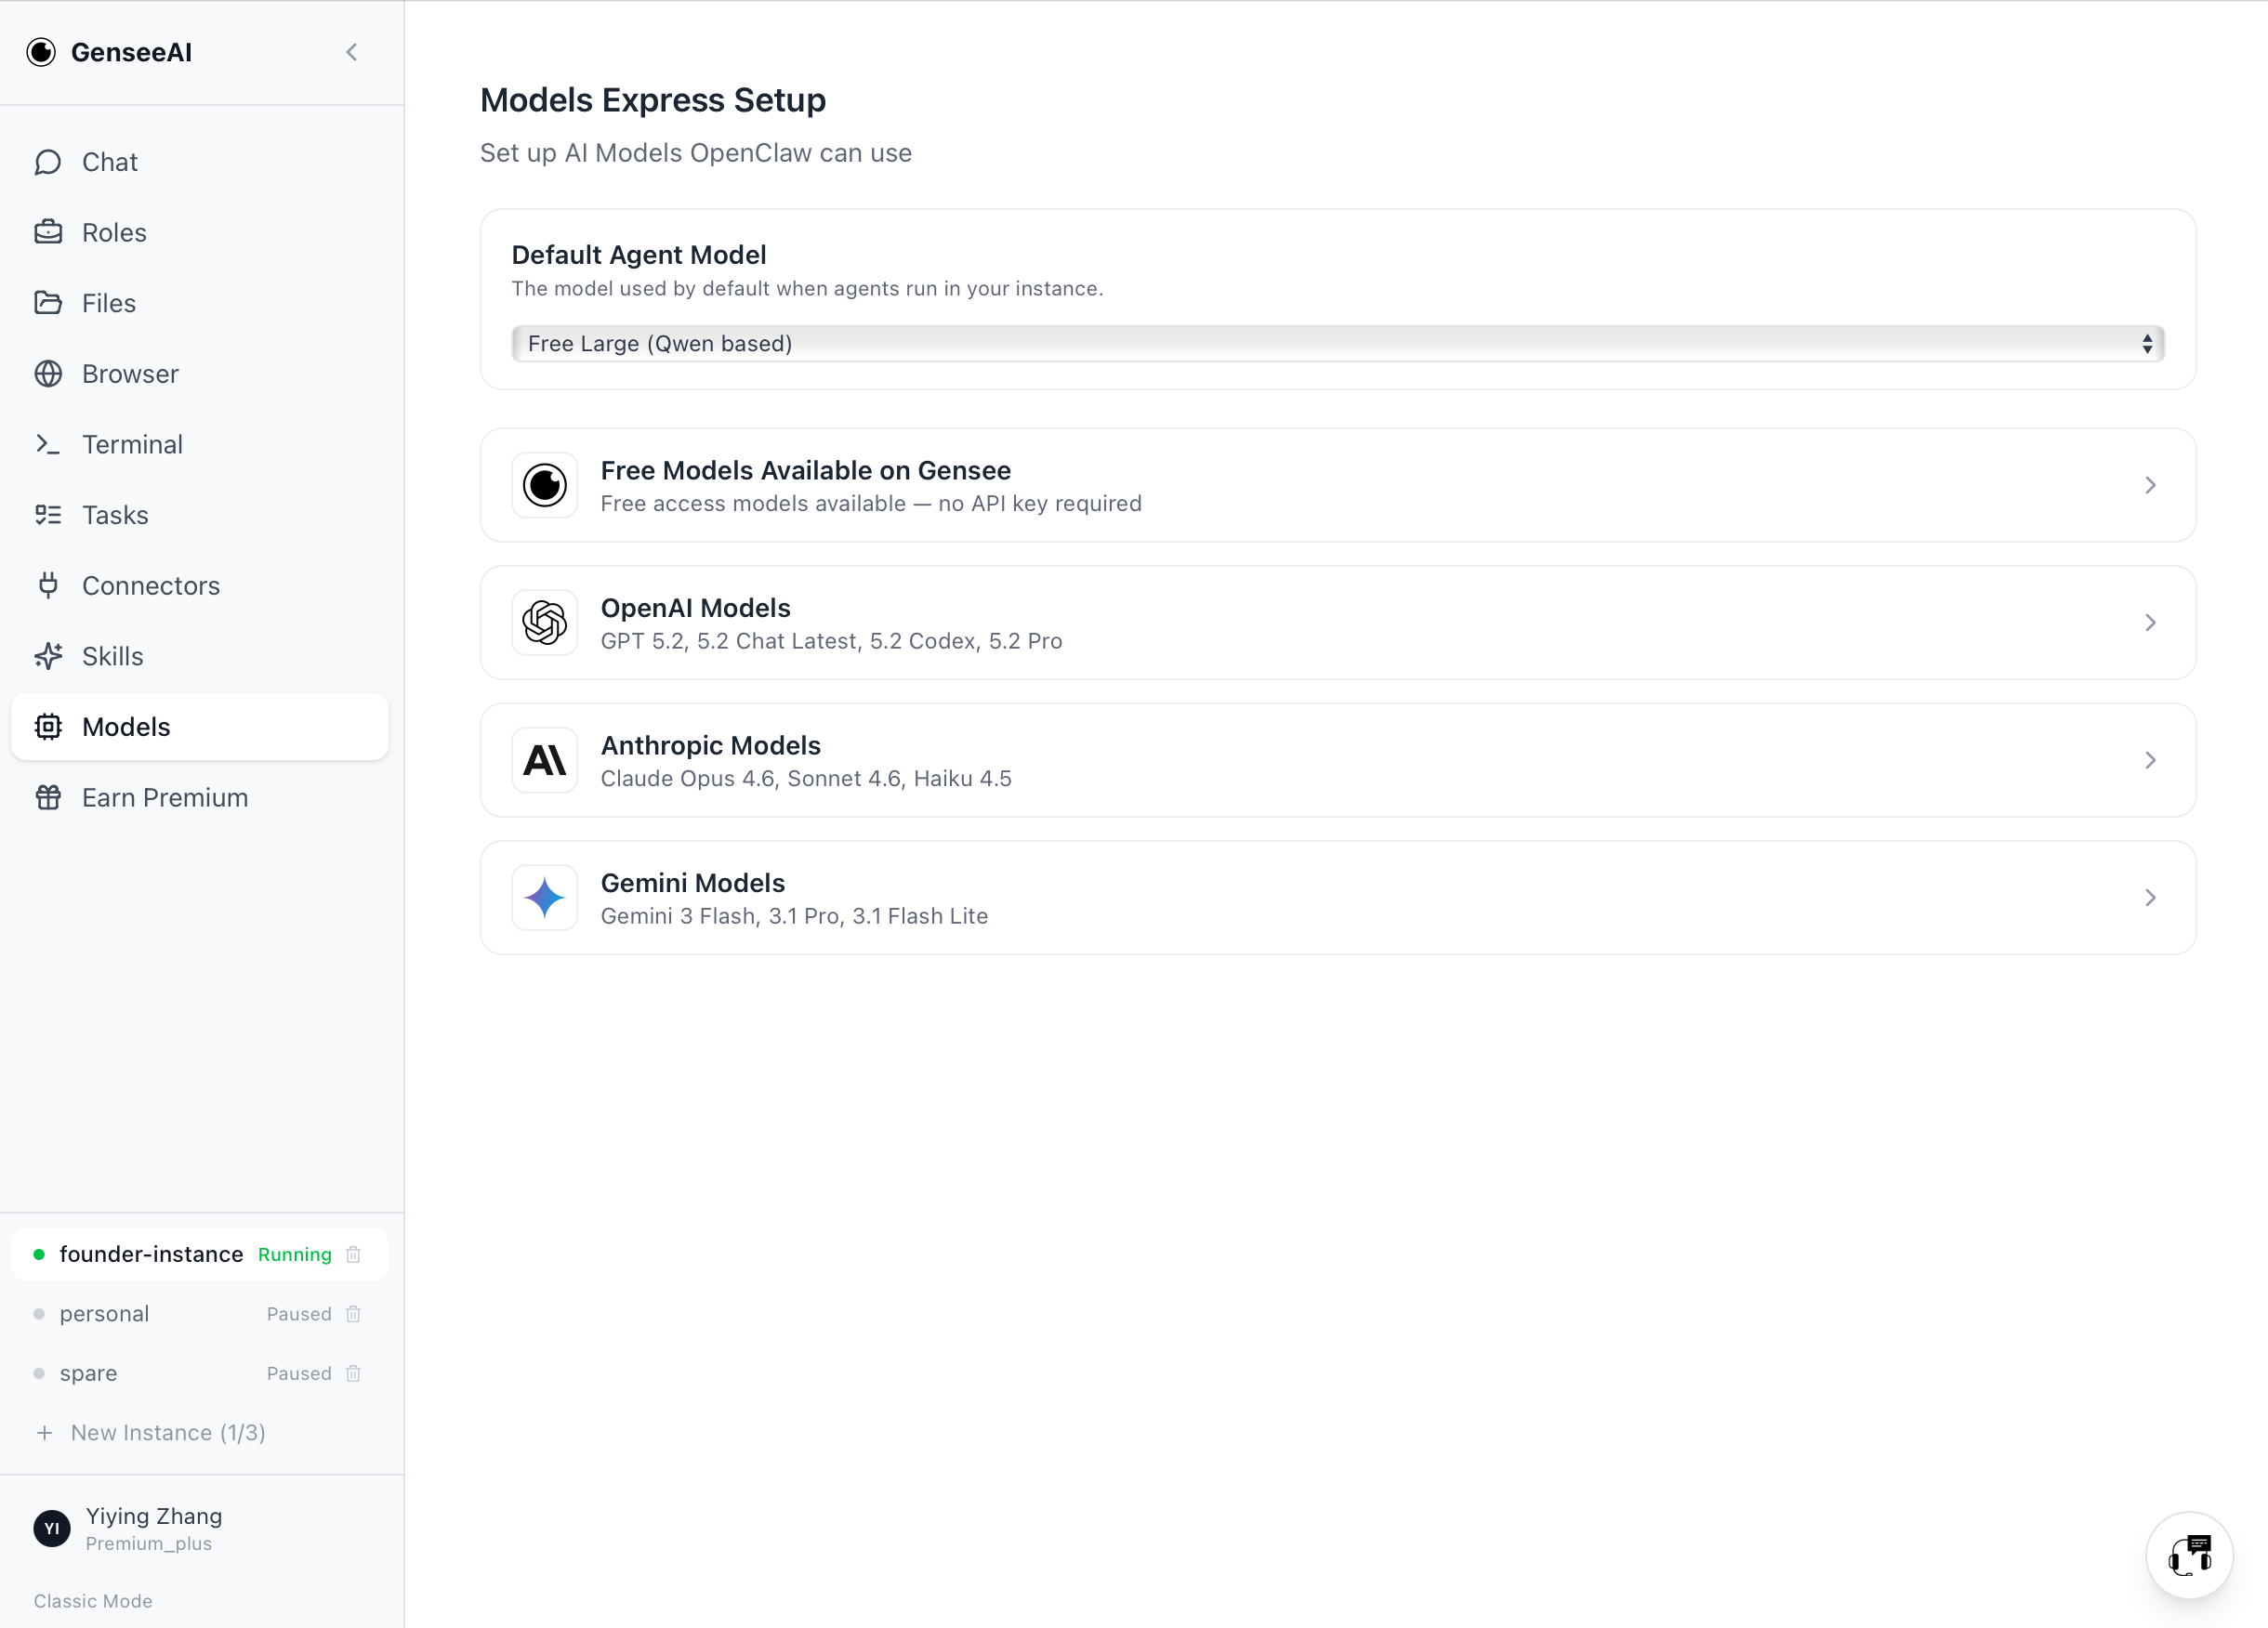Click the green dot beside founder-instance
This screenshot has height=1628, width=2268.
click(x=39, y=1254)
